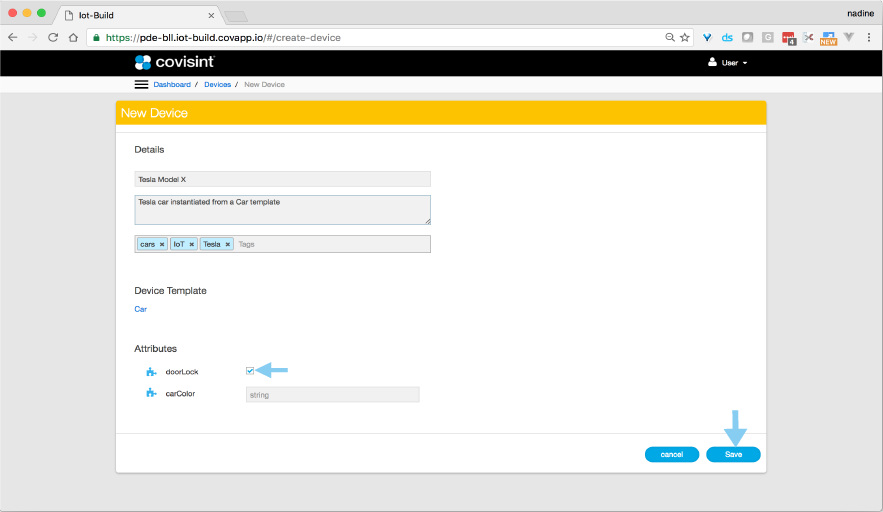Click the 'ds' browser extension icon
The width and height of the screenshot is (883, 512).
727,38
